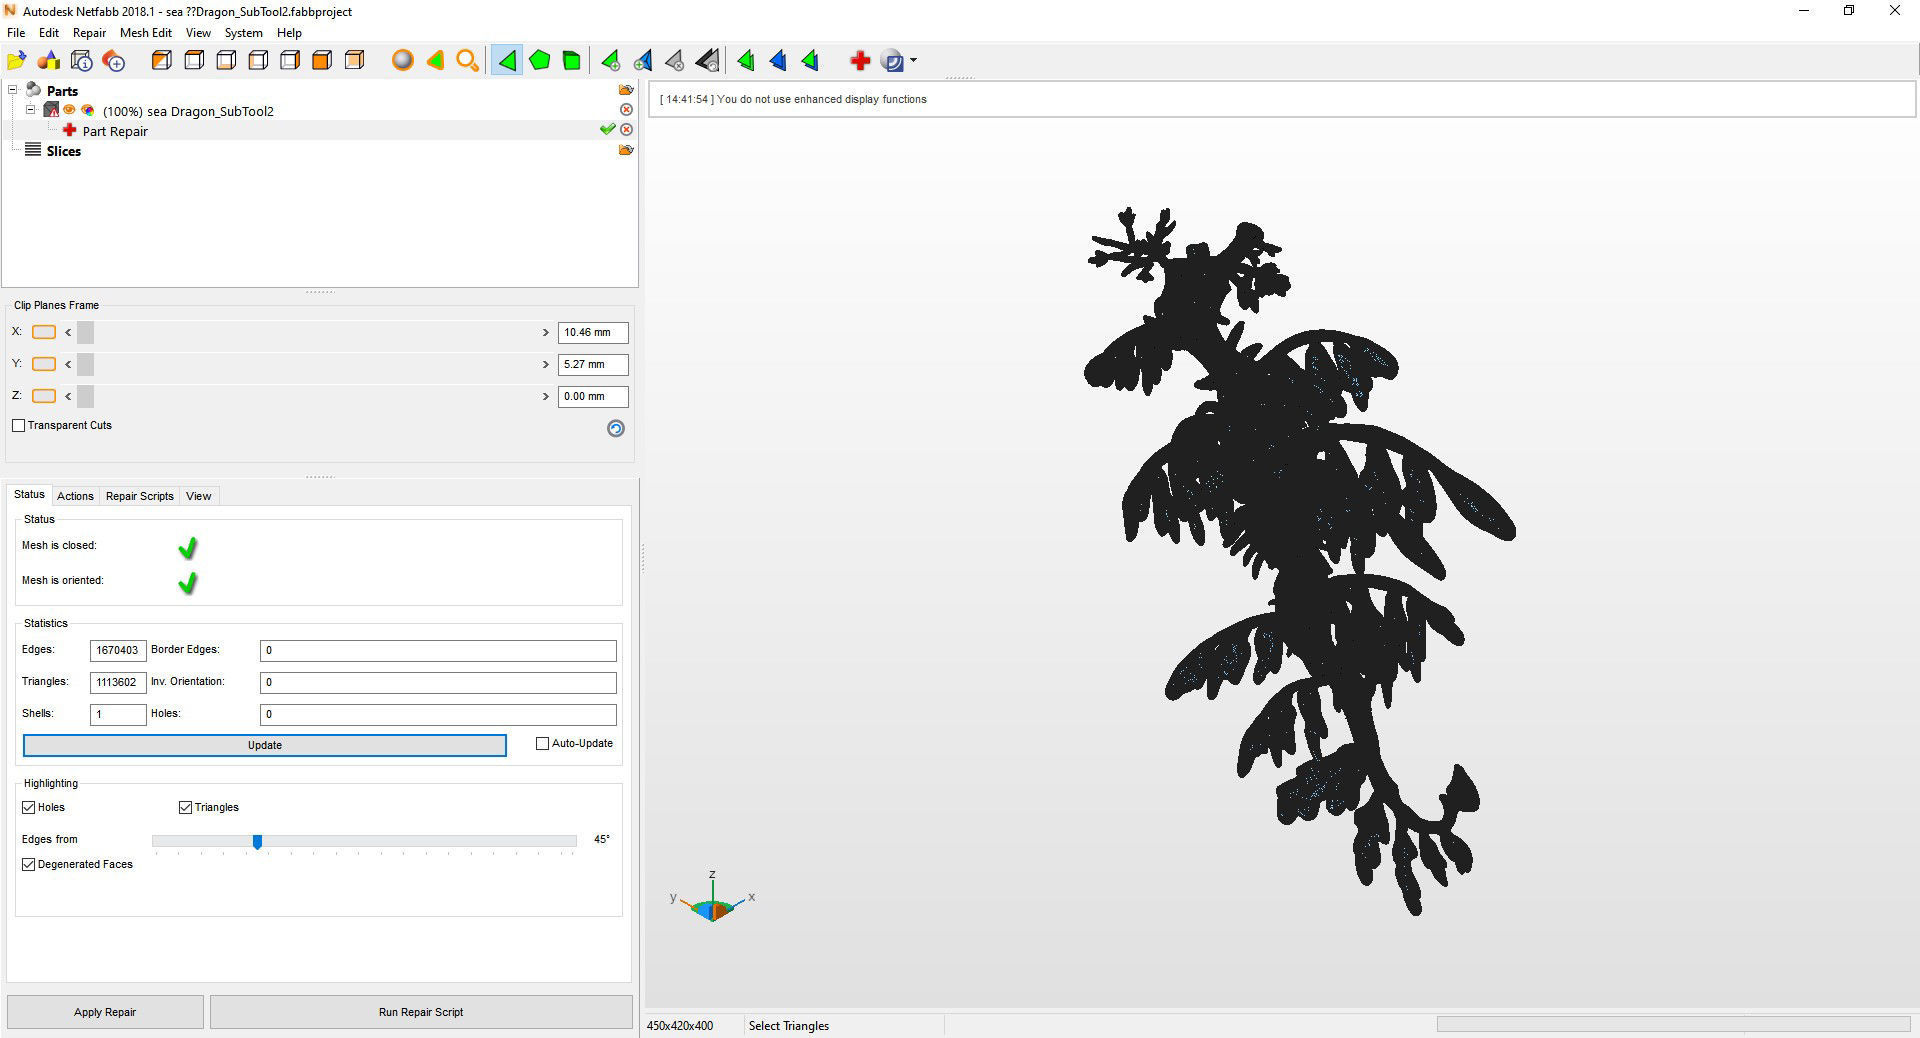Viewport: 1920px width, 1038px height.
Task: Uncheck the Holes highlighting checkbox
Action: [29, 807]
